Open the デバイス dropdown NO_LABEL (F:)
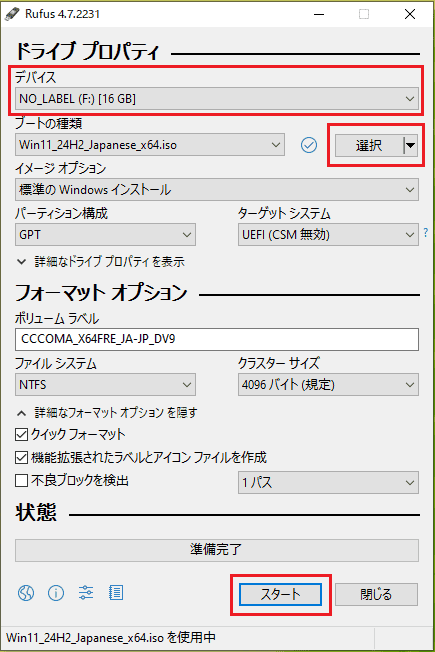This screenshot has height=652, width=435. pos(217,99)
